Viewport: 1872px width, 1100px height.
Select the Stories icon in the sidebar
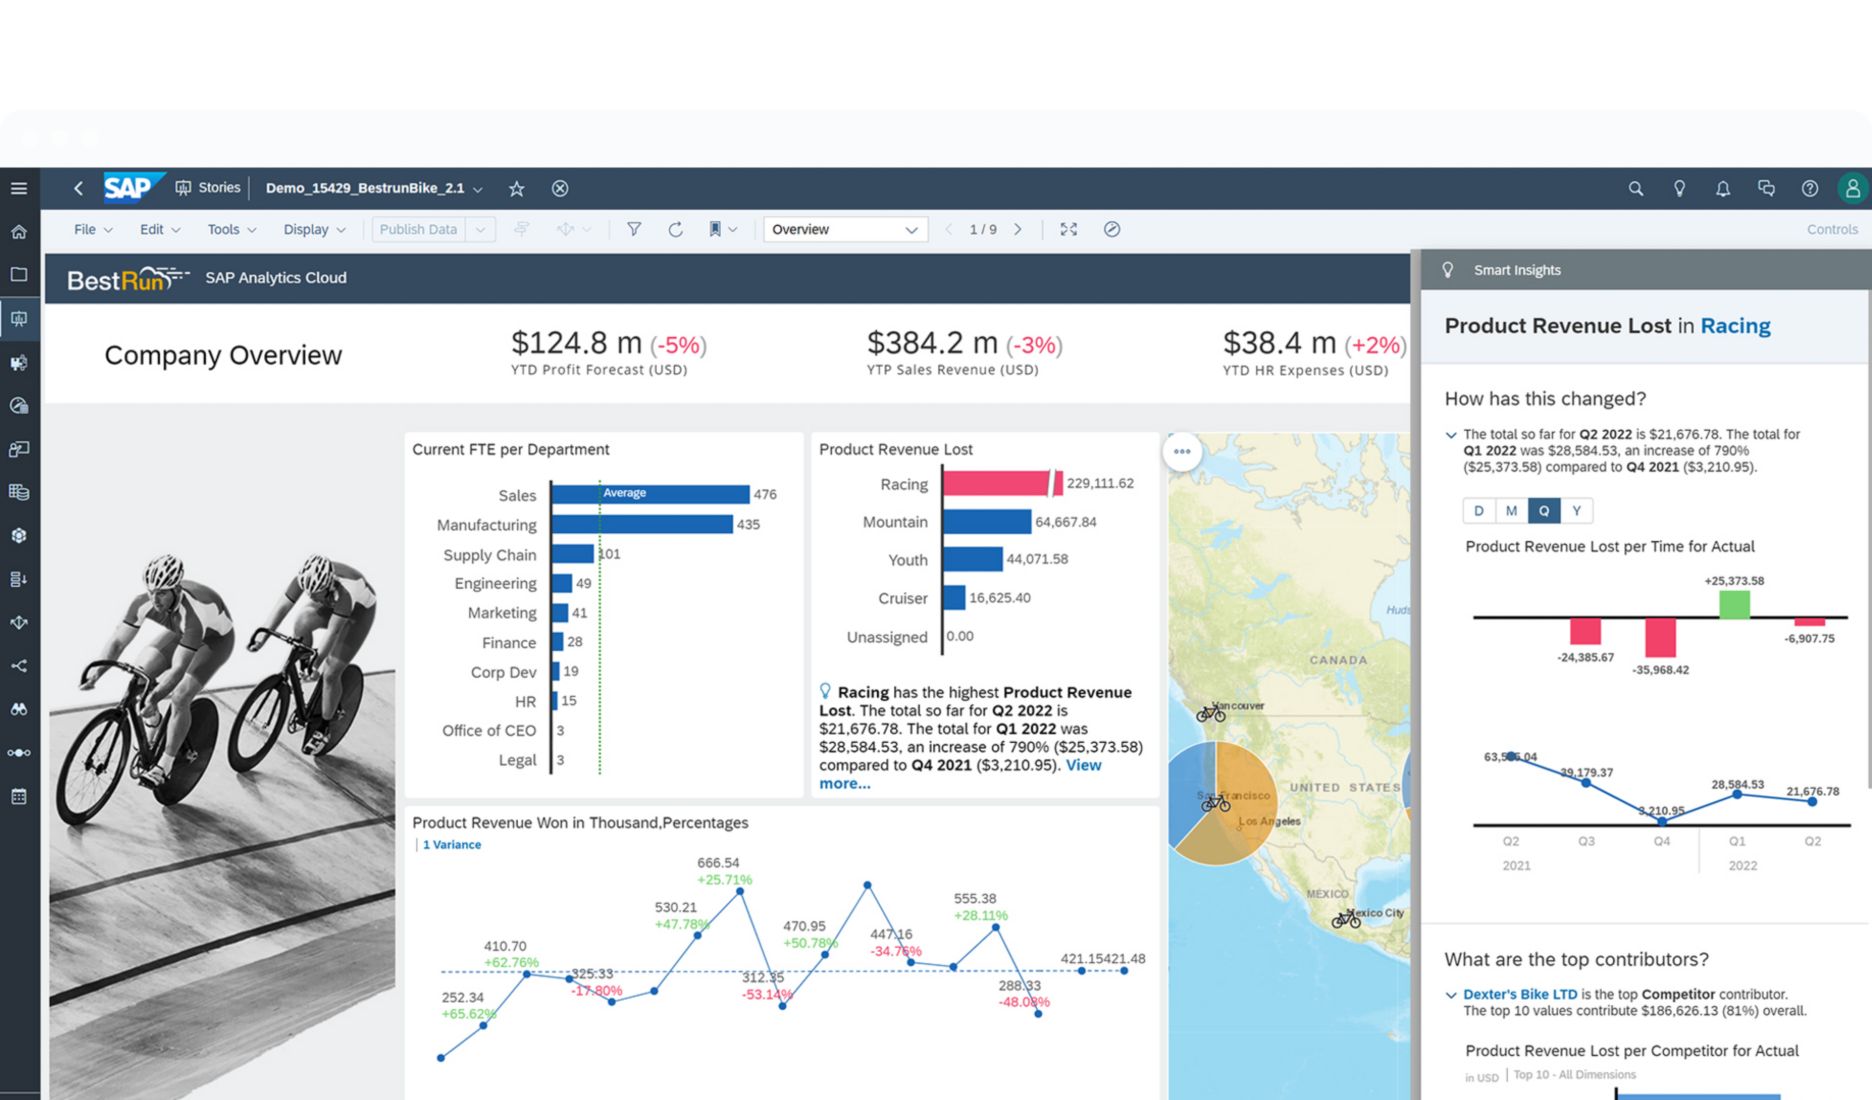coord(18,319)
